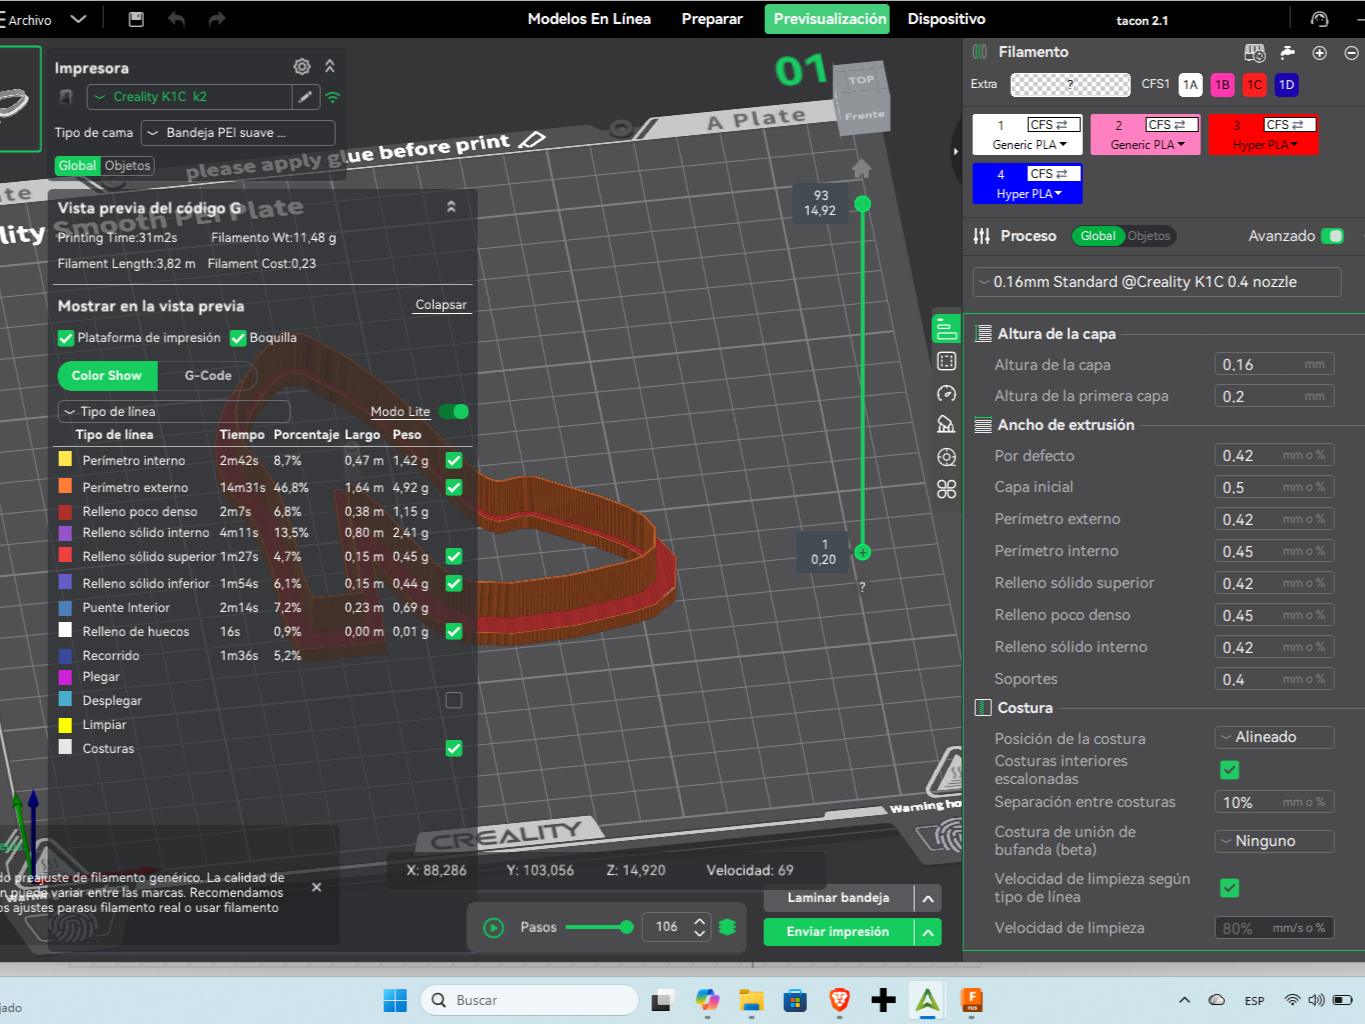
Task: Play the G-code print simulation
Action: pos(493,928)
